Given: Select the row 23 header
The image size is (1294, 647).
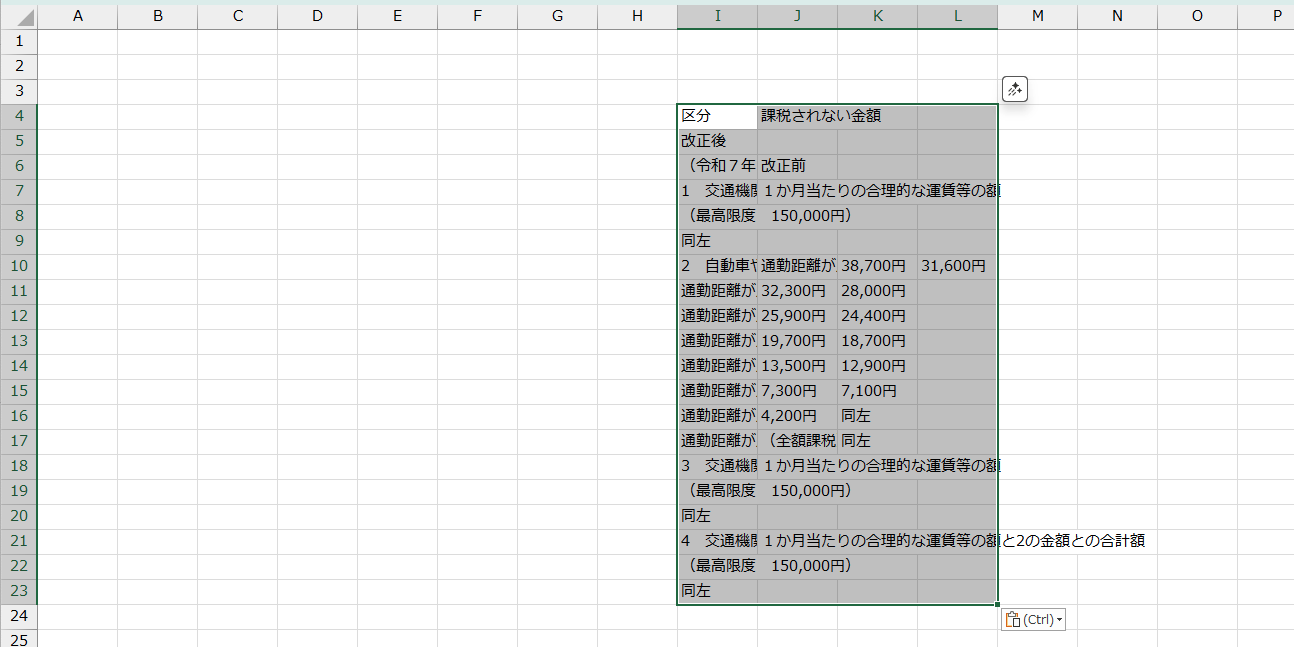Looking at the screenshot, I should (x=19, y=591).
